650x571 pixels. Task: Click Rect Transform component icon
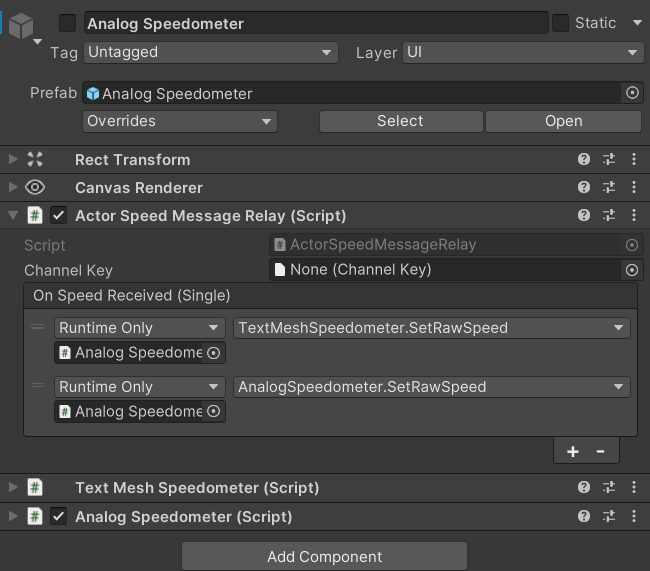[35, 159]
